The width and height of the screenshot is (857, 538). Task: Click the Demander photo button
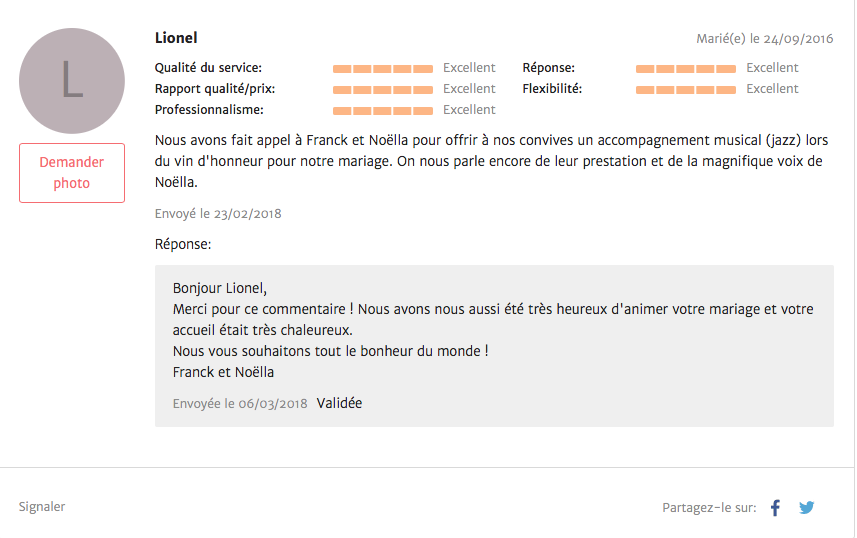(72, 173)
